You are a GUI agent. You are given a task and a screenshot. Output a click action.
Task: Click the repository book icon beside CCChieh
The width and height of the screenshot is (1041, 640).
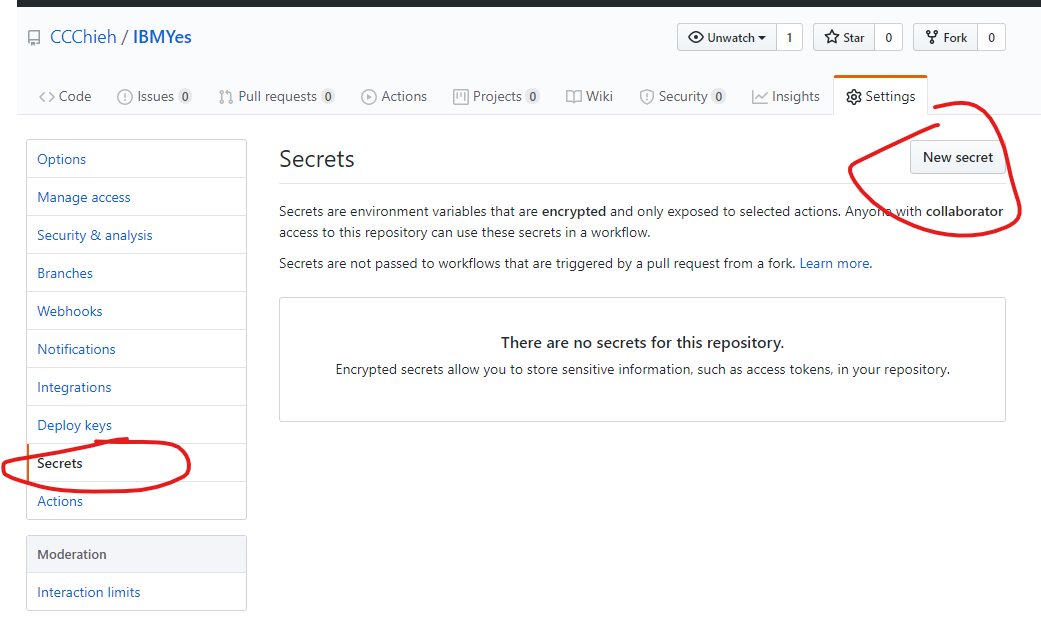34,38
